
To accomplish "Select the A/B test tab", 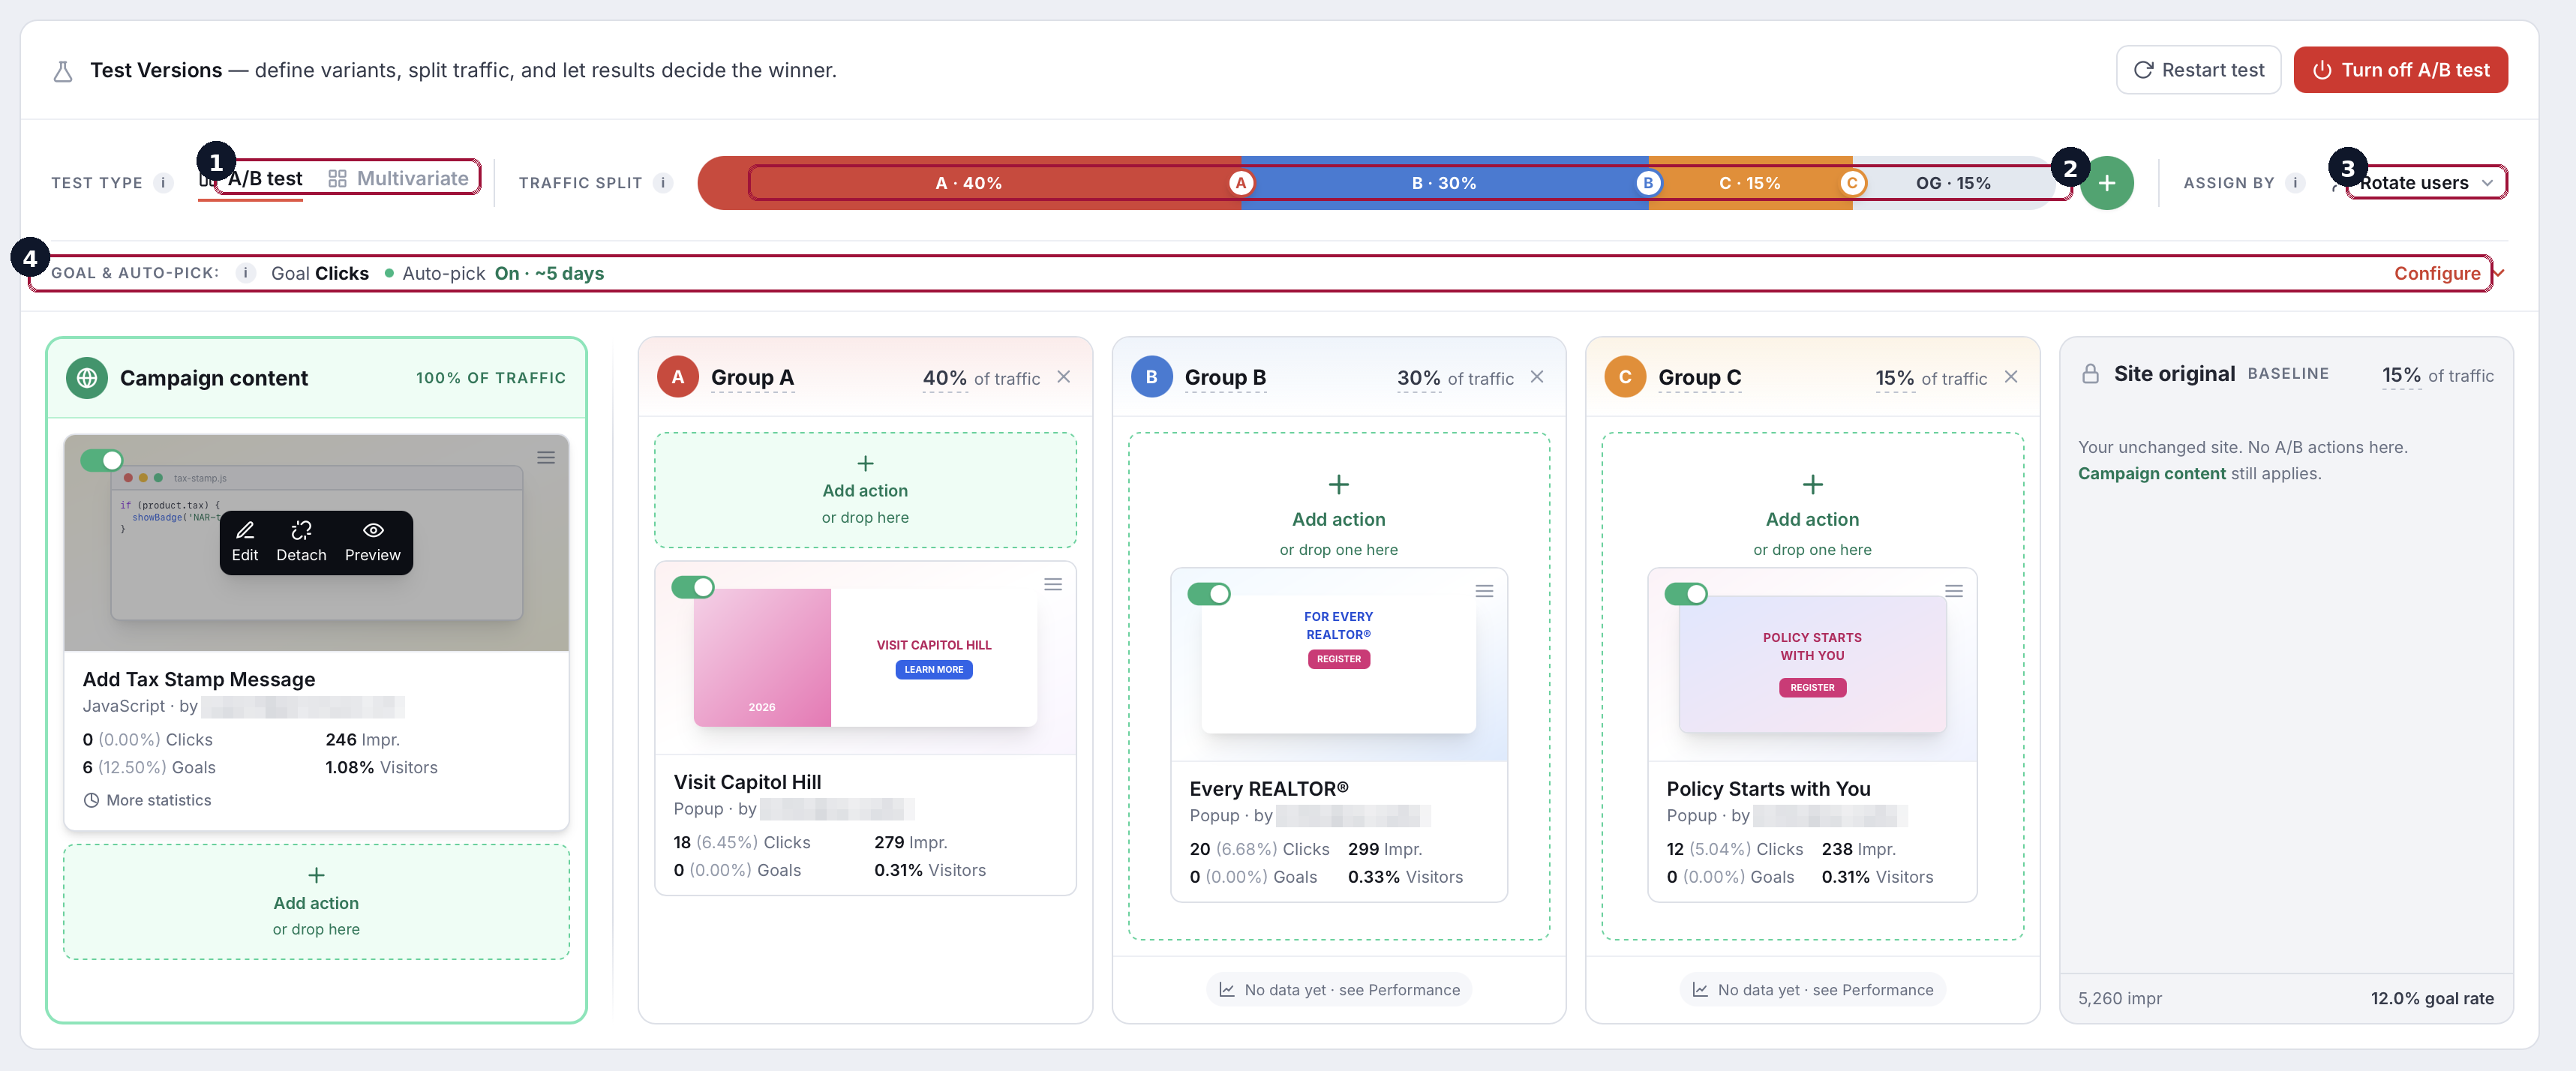I will (x=250, y=179).
